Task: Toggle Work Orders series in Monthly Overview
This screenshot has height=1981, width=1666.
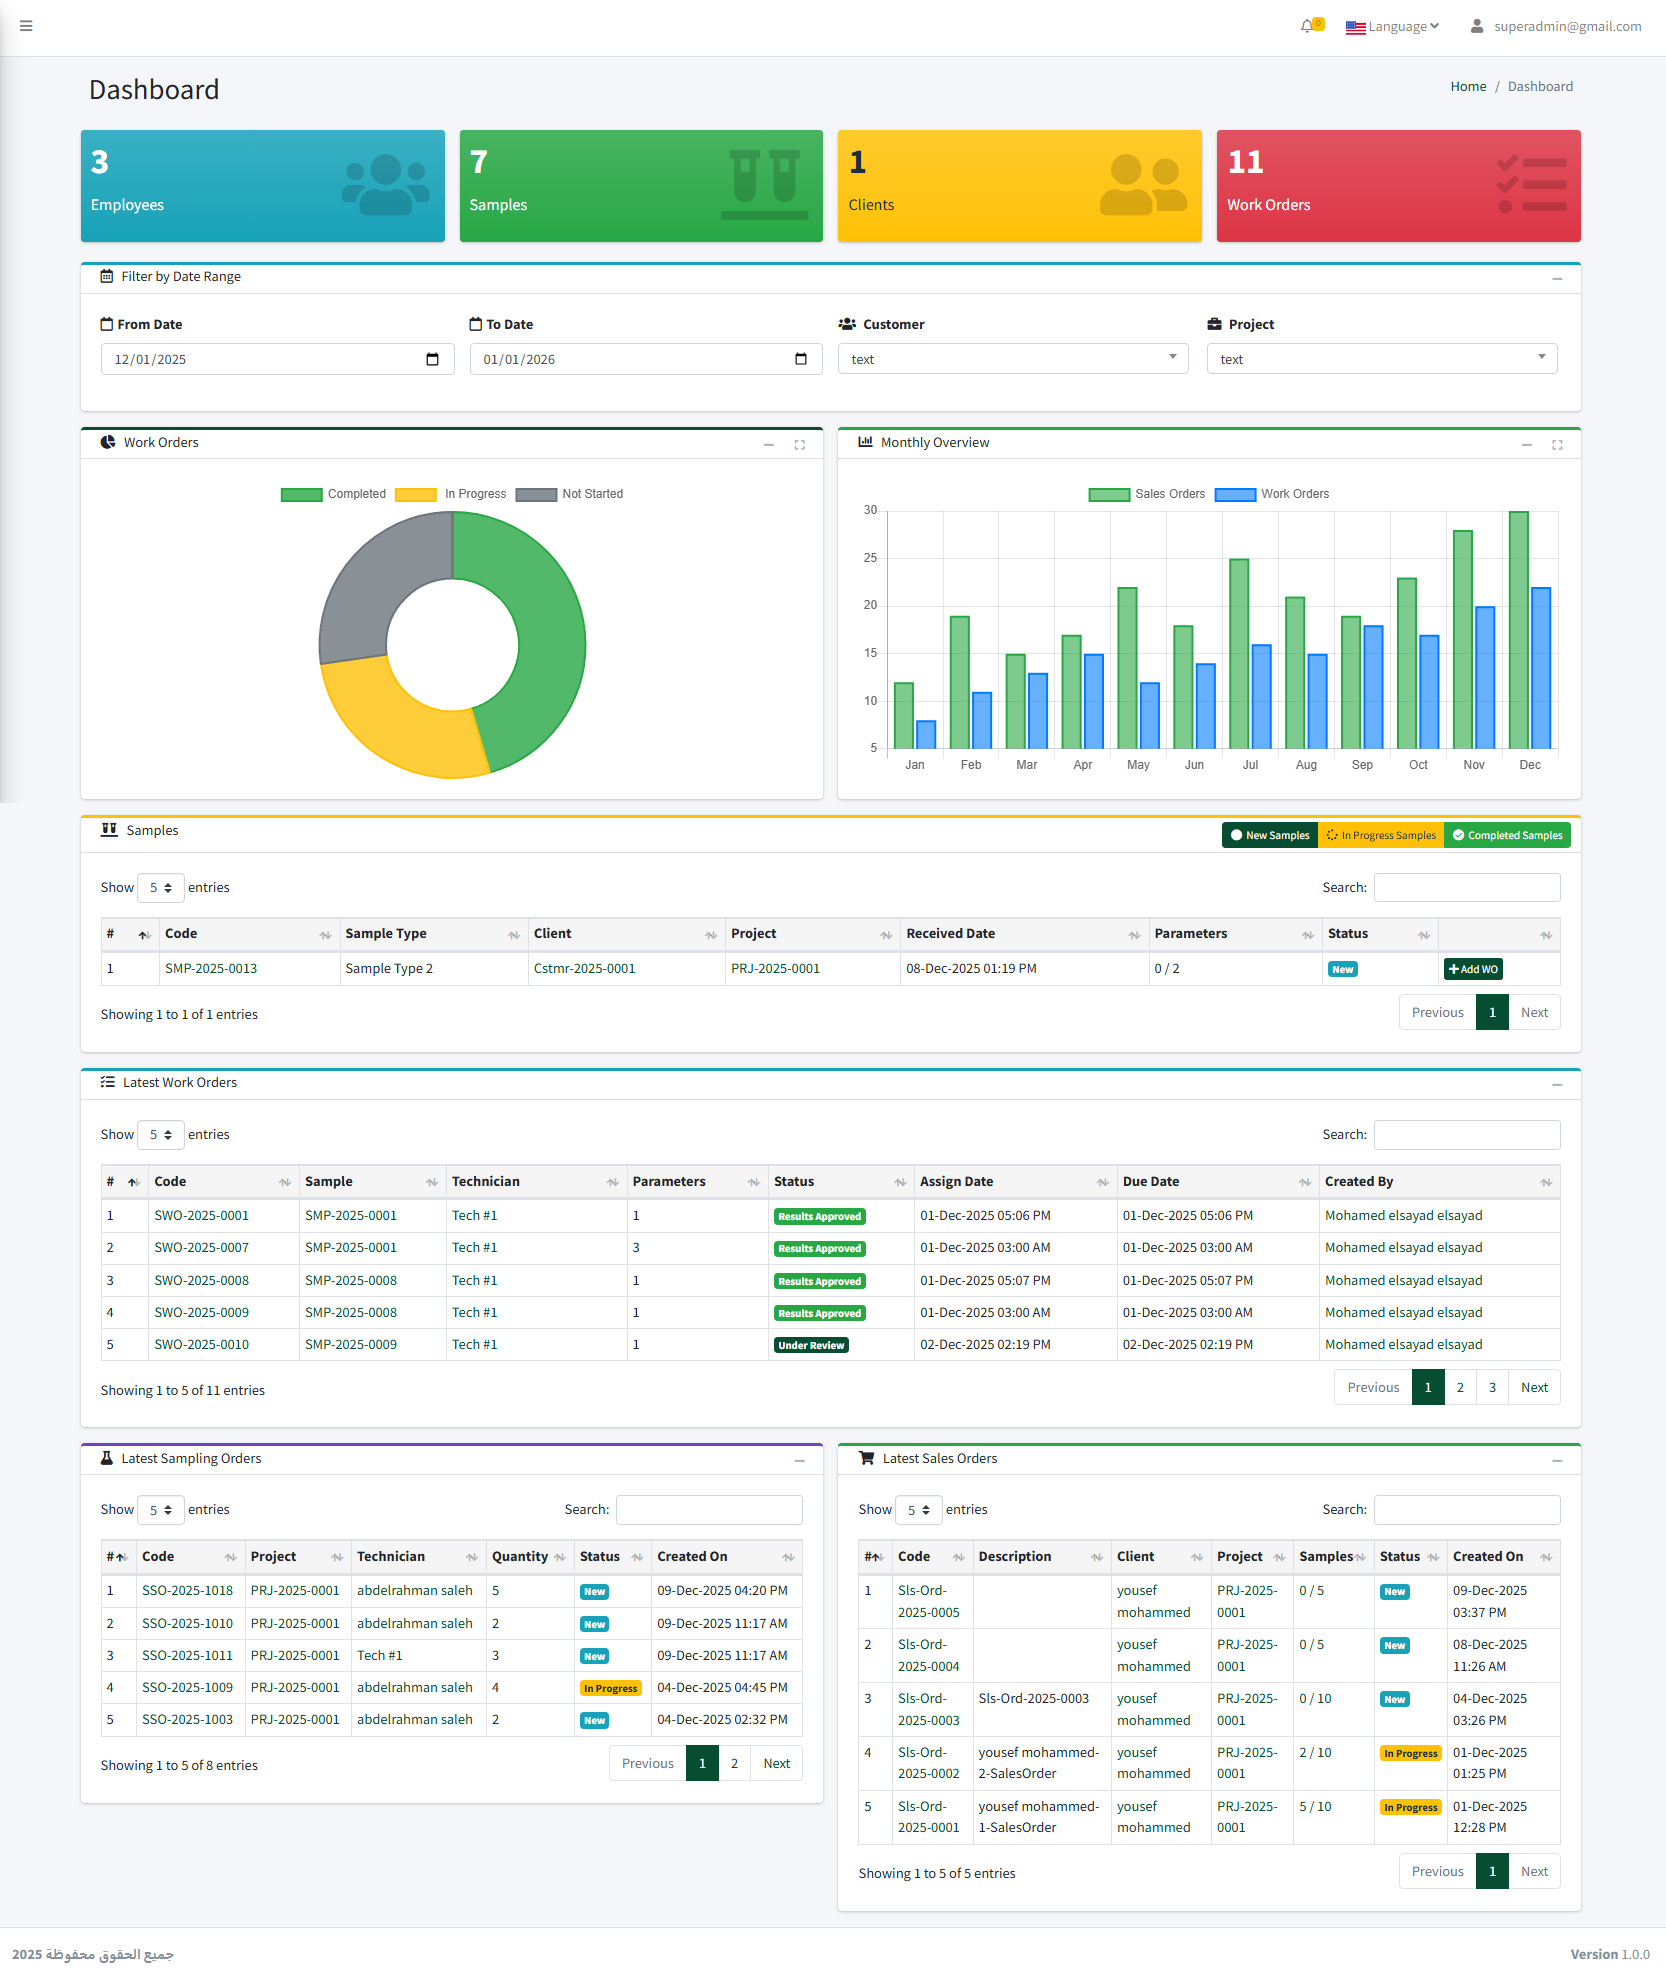Action: 1272,494
